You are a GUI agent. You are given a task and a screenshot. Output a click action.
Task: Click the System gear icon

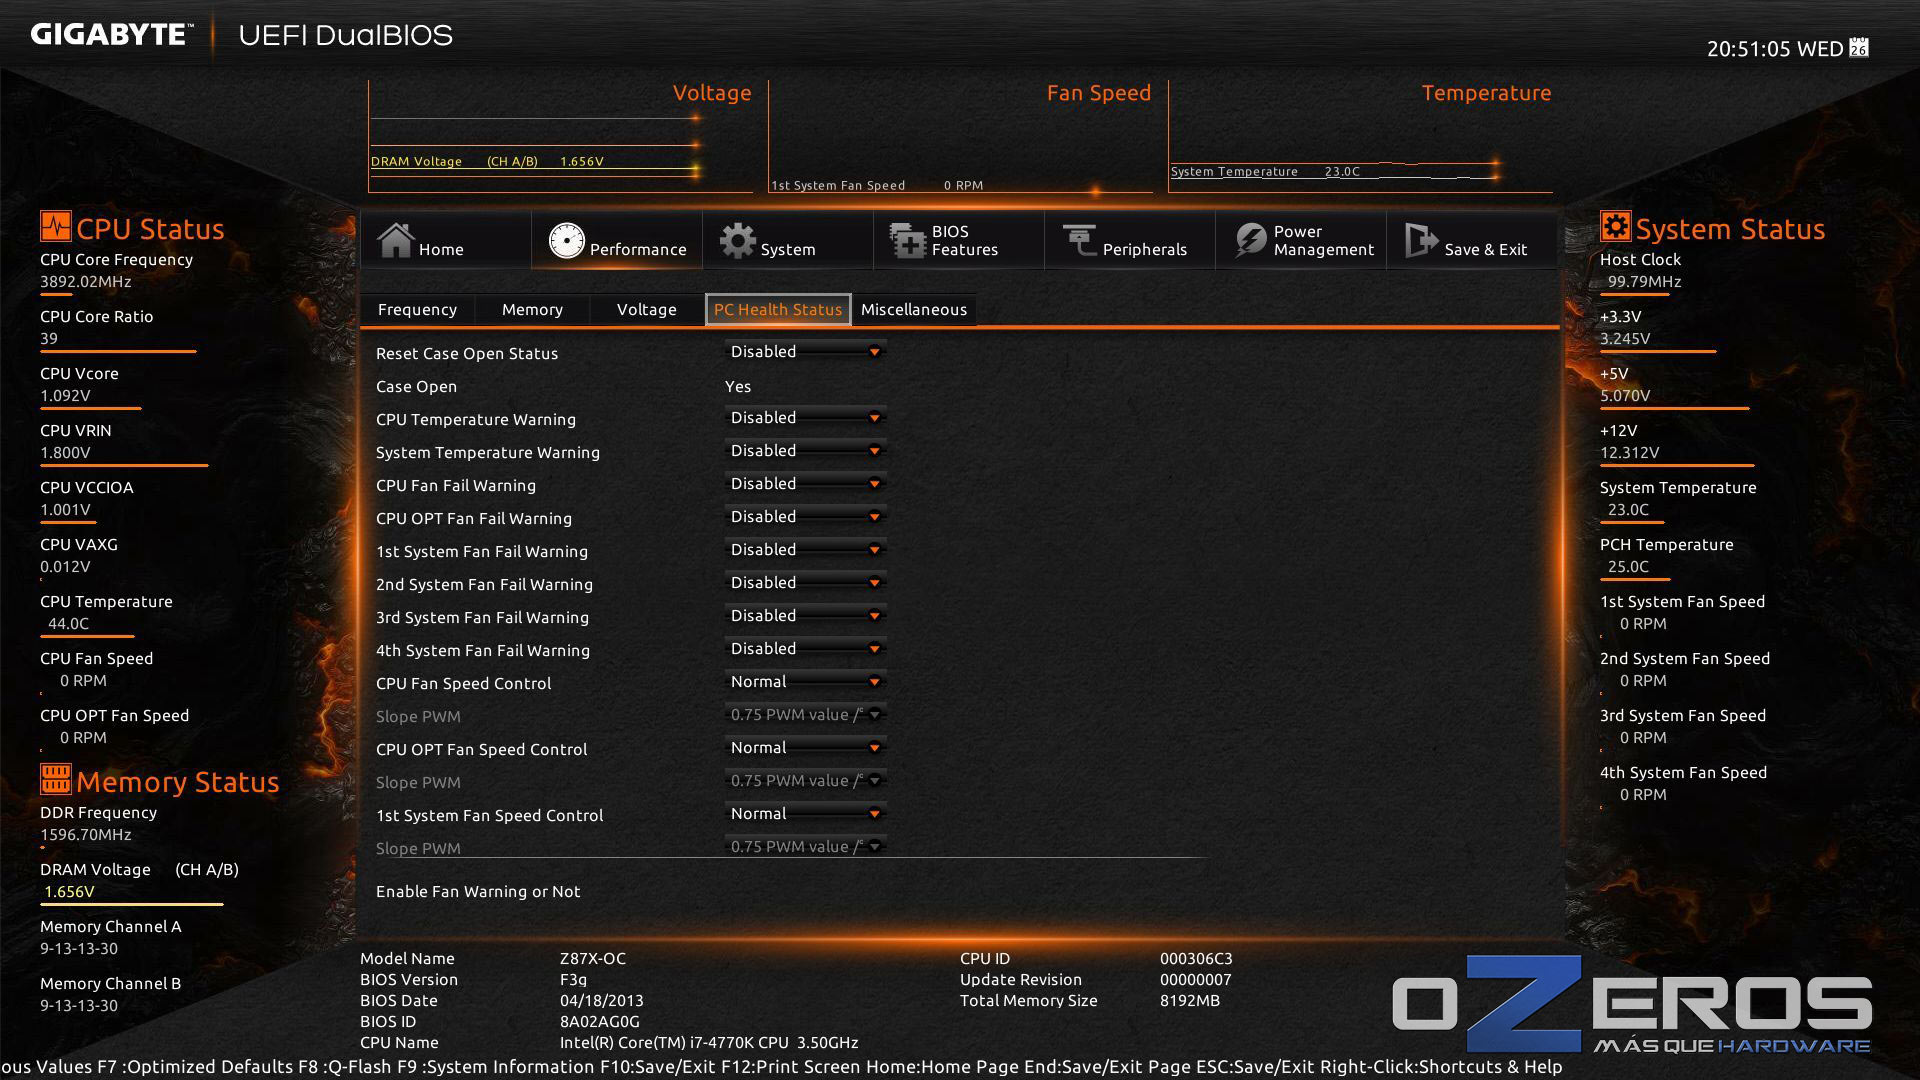(x=738, y=240)
